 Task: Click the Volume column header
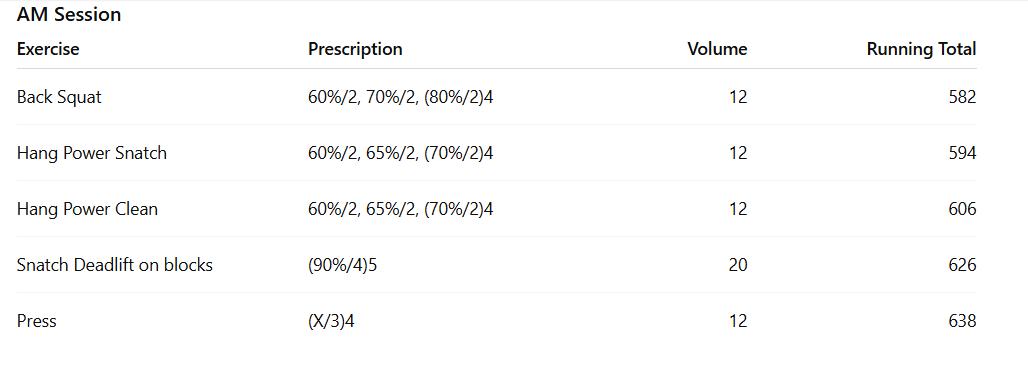point(717,49)
